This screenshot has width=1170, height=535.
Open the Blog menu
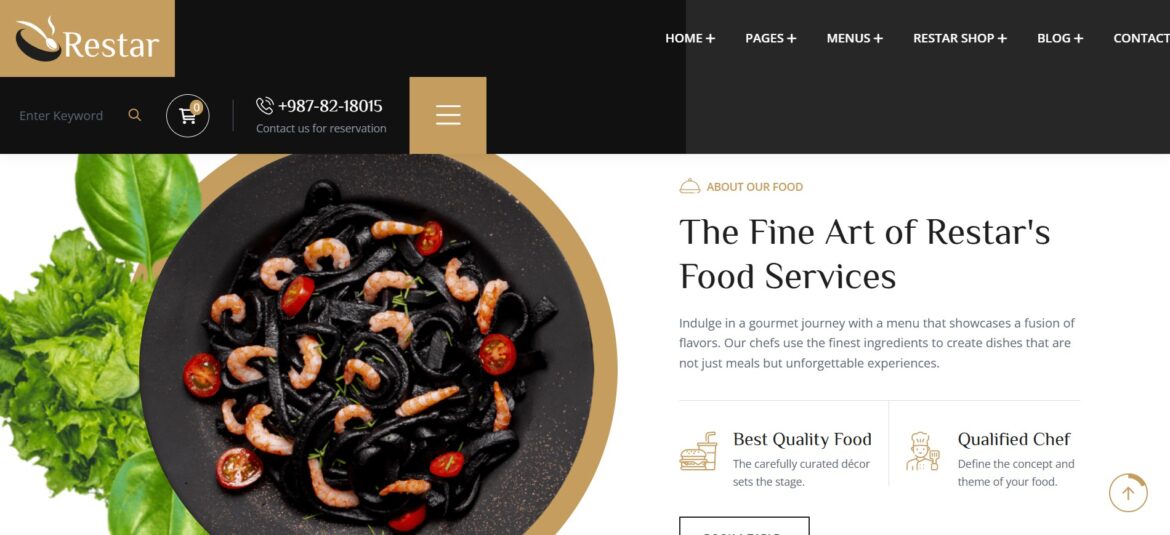click(x=1060, y=38)
